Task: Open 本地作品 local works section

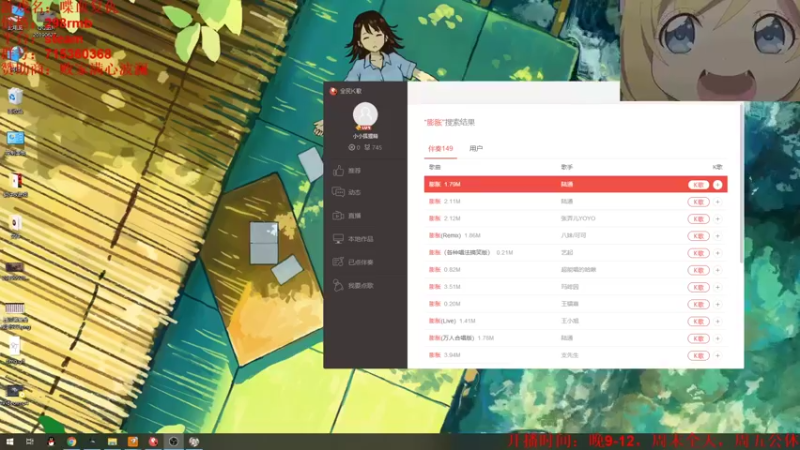Action: pyautogui.click(x=353, y=239)
